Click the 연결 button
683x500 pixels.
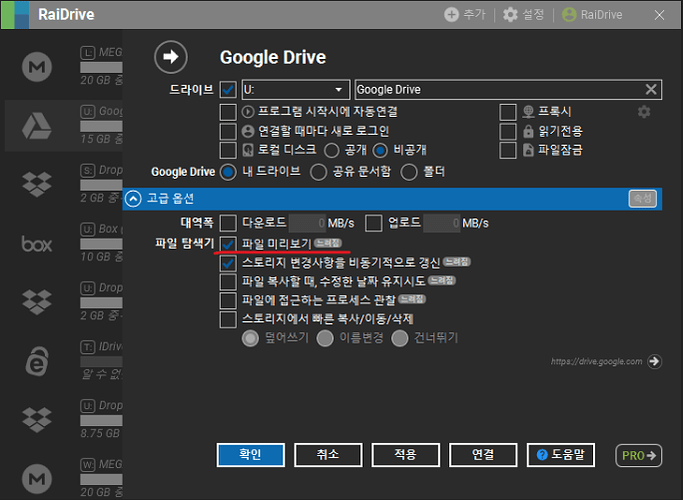(483, 455)
